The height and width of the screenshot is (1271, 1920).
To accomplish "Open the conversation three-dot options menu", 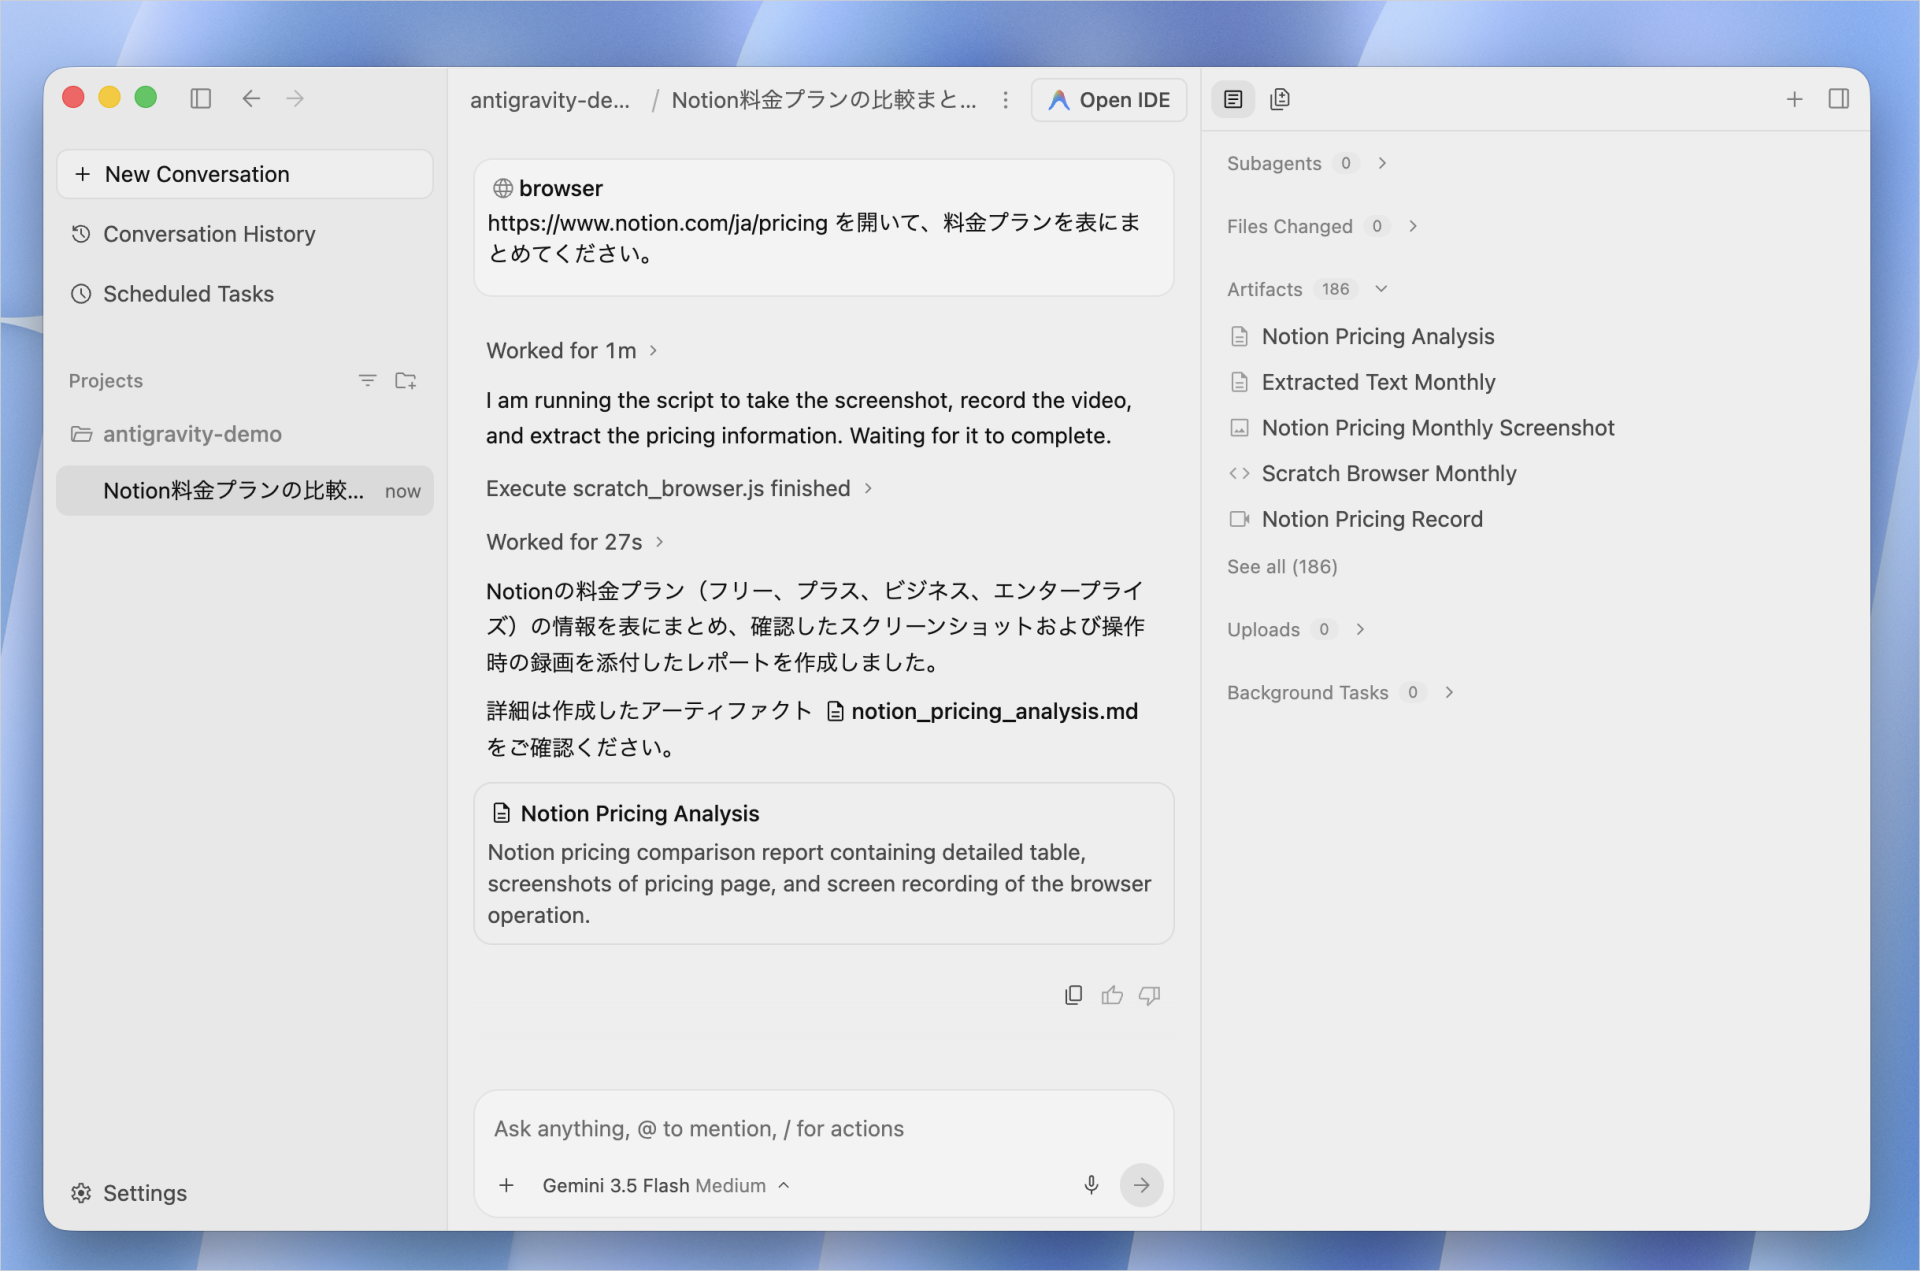I will pyautogui.click(x=1005, y=100).
